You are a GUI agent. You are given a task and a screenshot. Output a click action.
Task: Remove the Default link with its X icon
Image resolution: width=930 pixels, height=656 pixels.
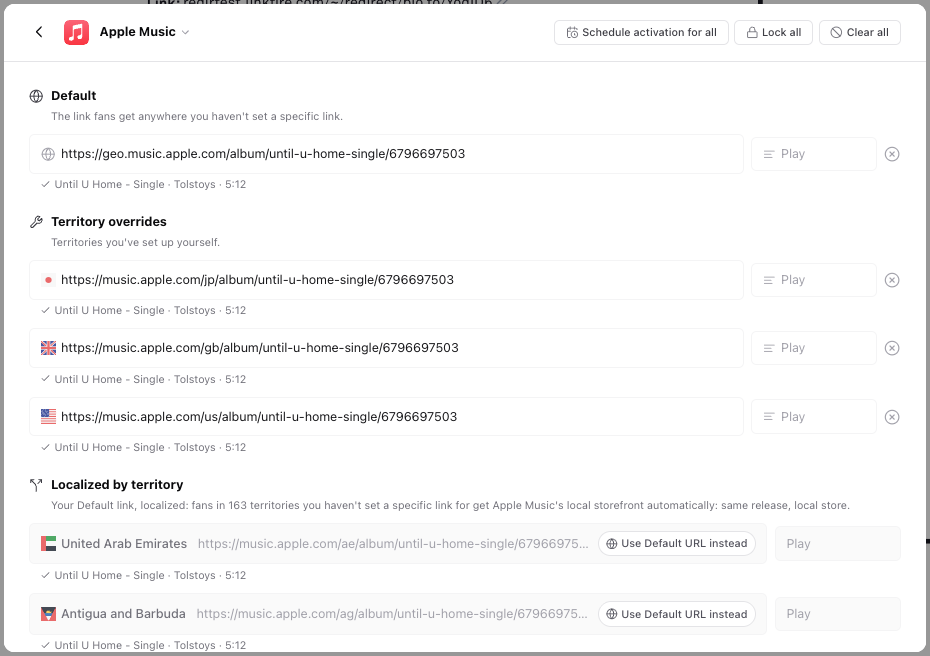coord(892,154)
